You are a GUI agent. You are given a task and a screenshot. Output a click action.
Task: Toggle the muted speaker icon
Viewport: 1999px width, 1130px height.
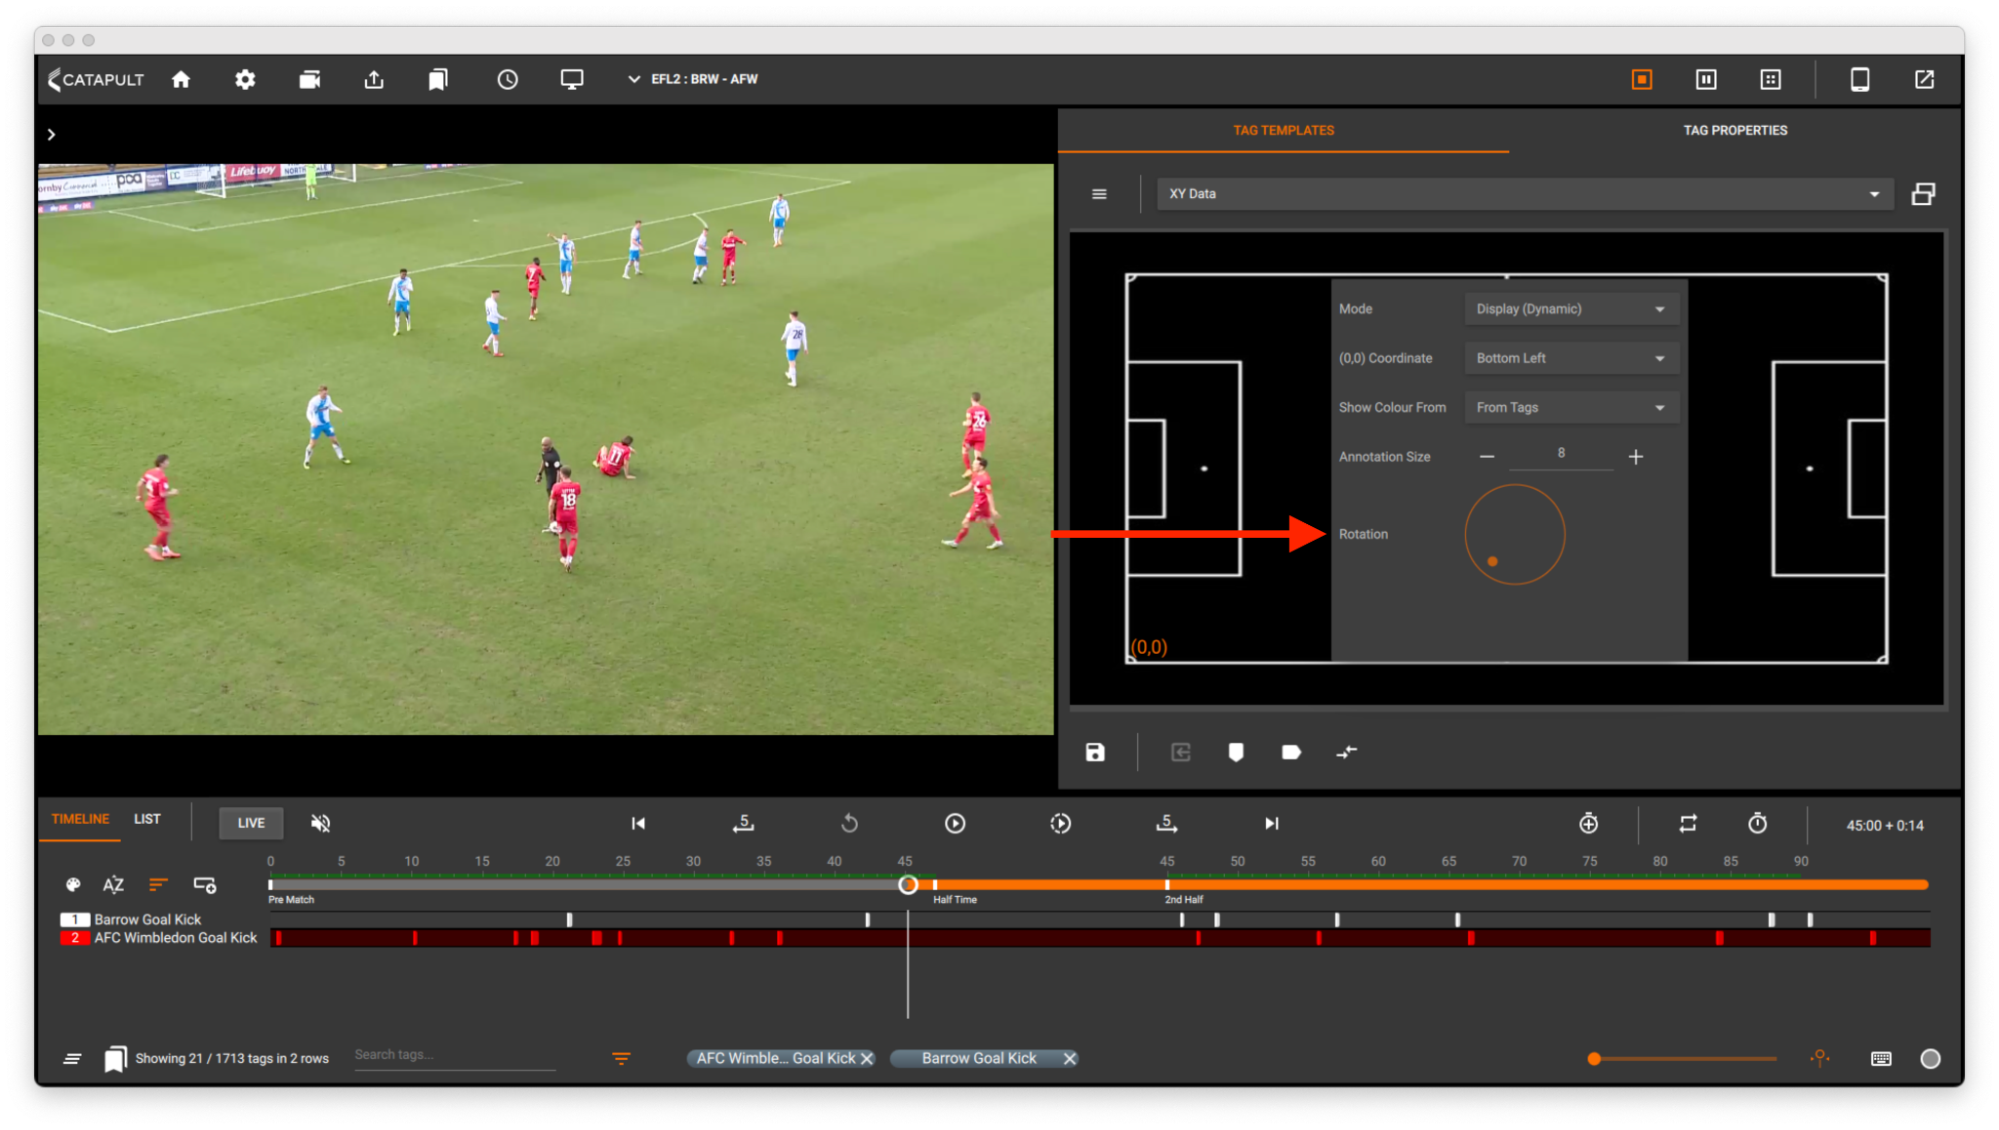point(320,823)
